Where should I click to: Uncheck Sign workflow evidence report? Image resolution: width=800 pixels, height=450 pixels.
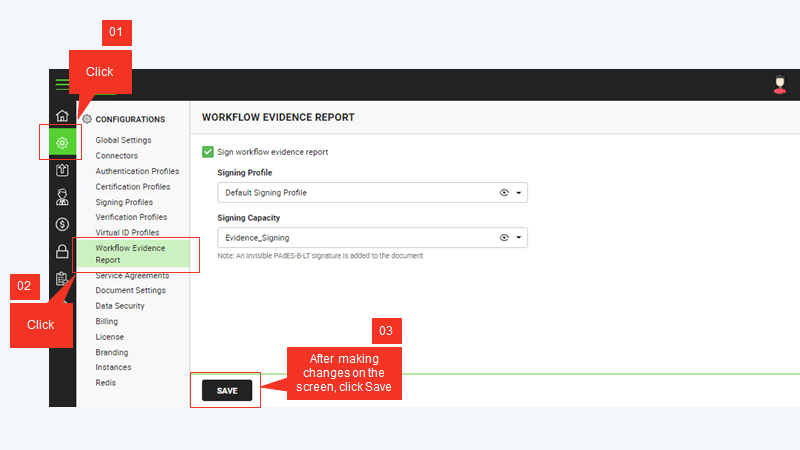(208, 152)
